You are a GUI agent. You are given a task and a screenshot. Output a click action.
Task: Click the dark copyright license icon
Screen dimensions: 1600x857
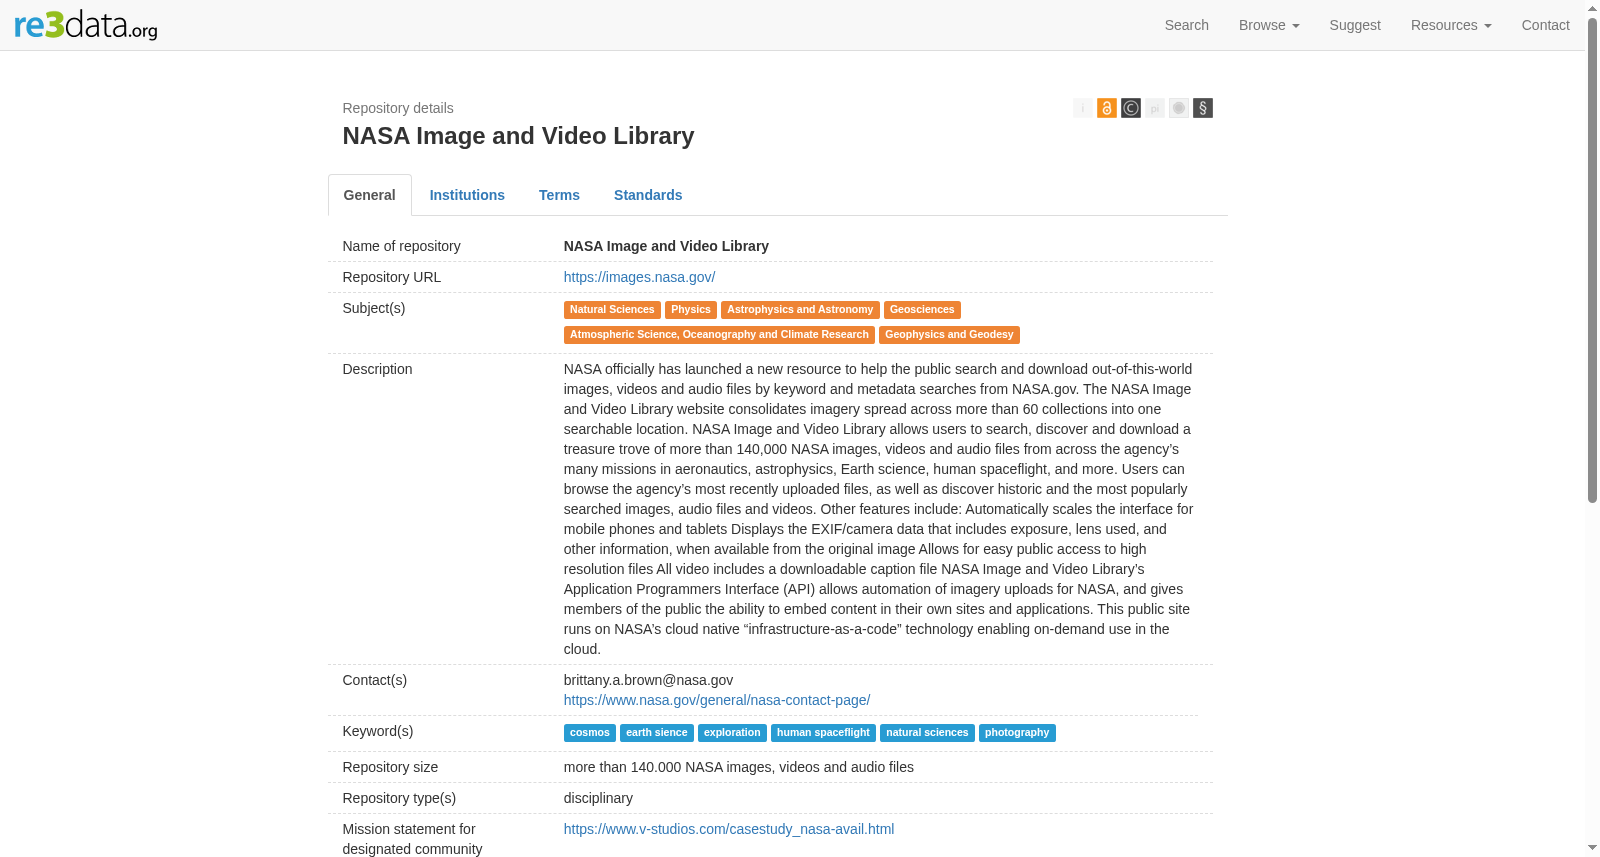1131,108
